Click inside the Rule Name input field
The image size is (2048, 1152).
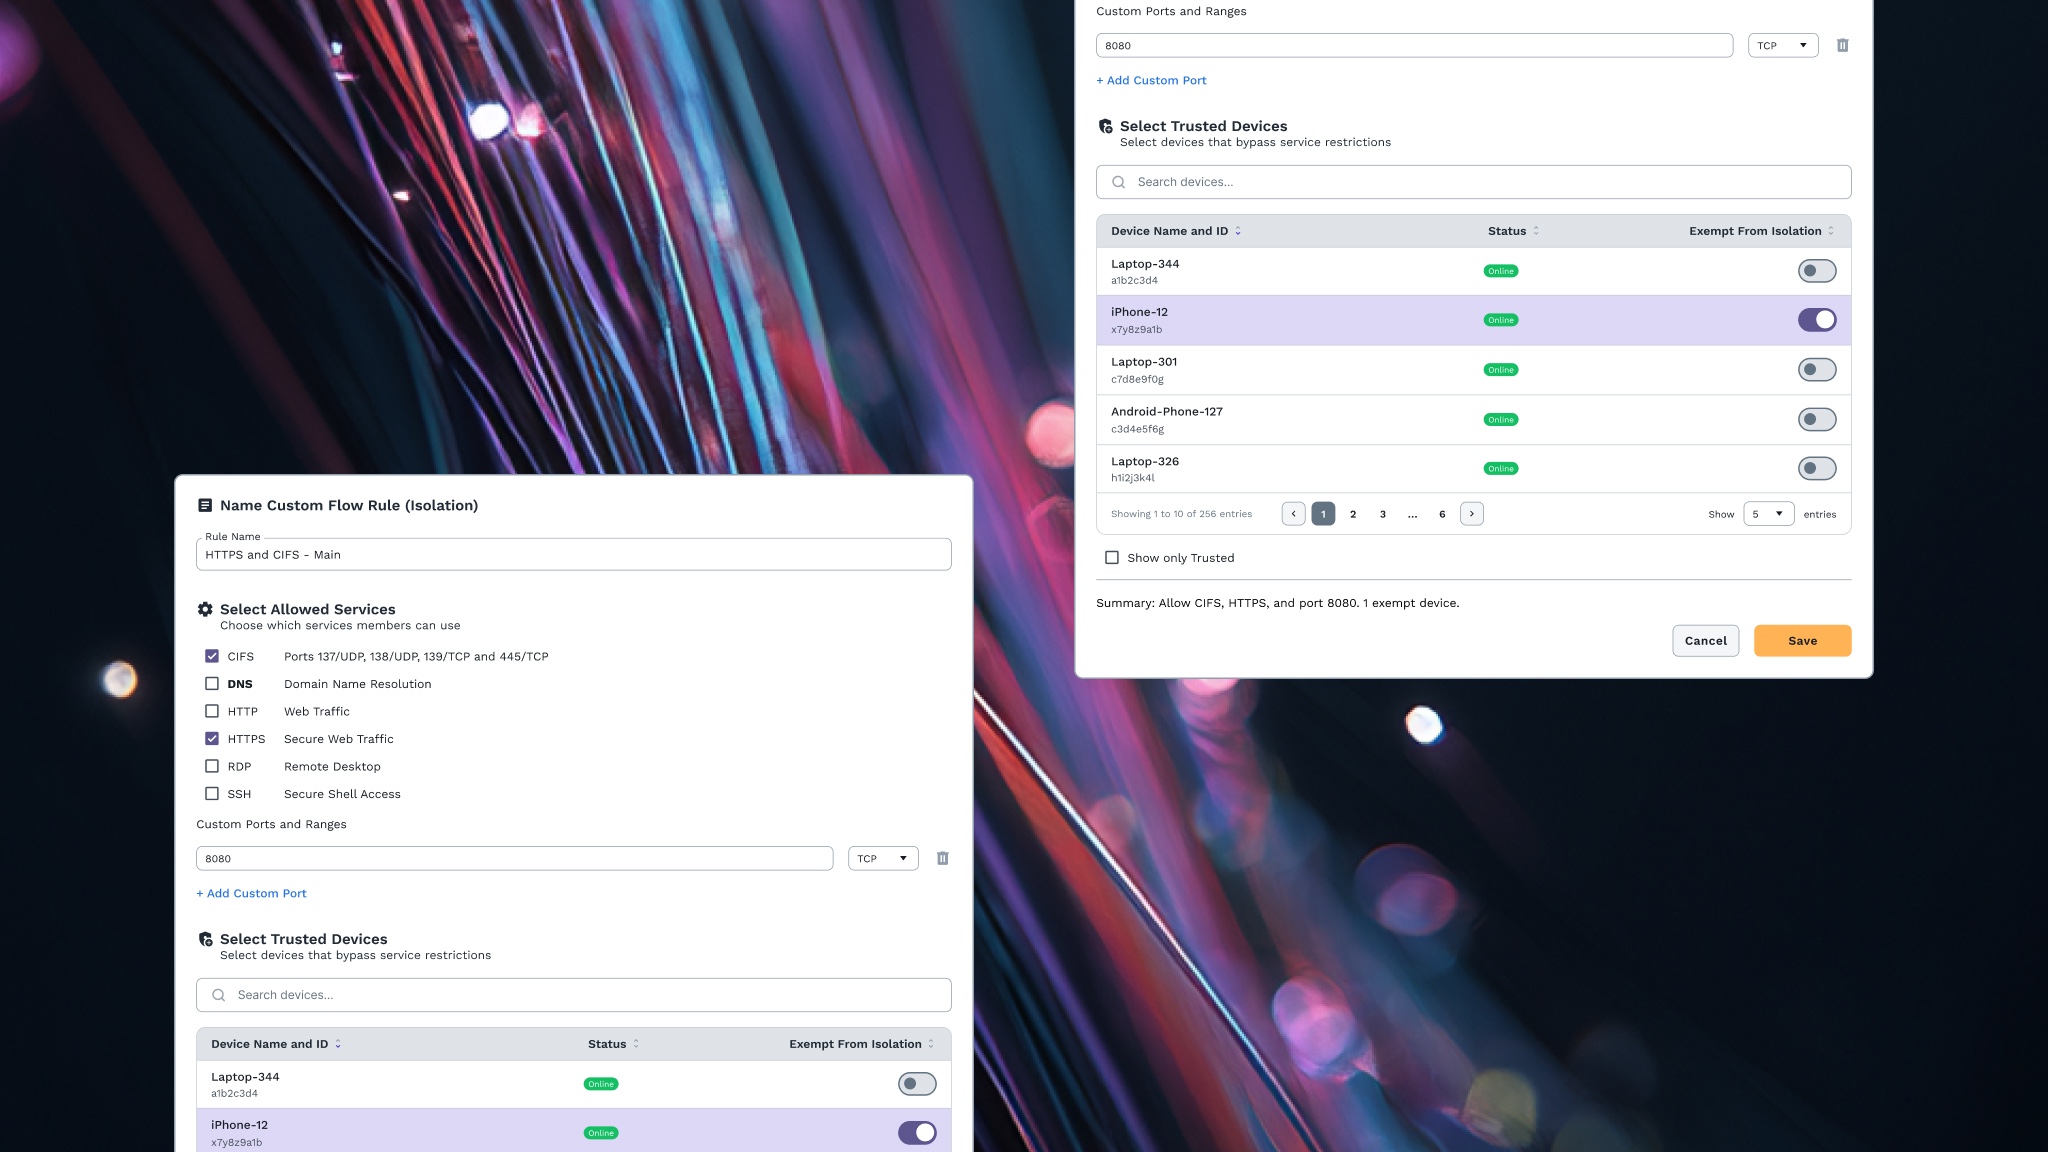click(x=573, y=554)
